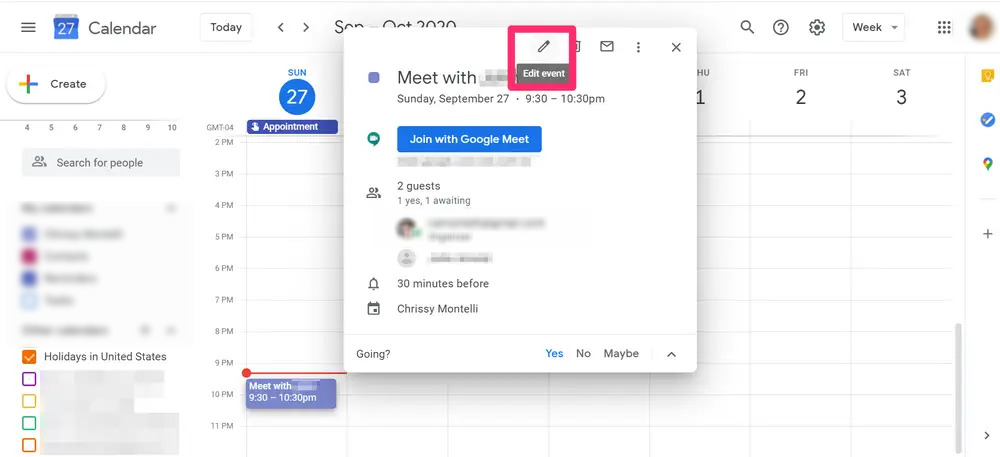Open the Support help icon
Viewport: 1000px width, 457px height.
781,27
